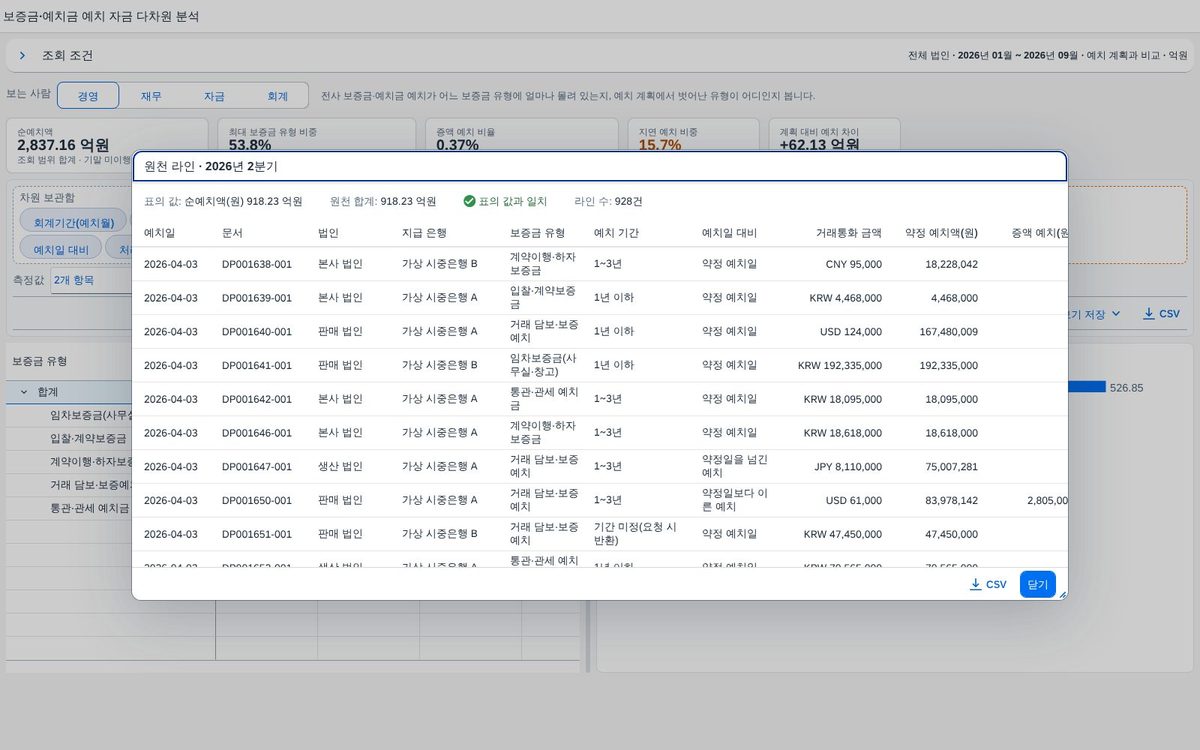The height and width of the screenshot is (750, 1200).
Task: Click the 보증금 유형 column header
Action: 537,233
